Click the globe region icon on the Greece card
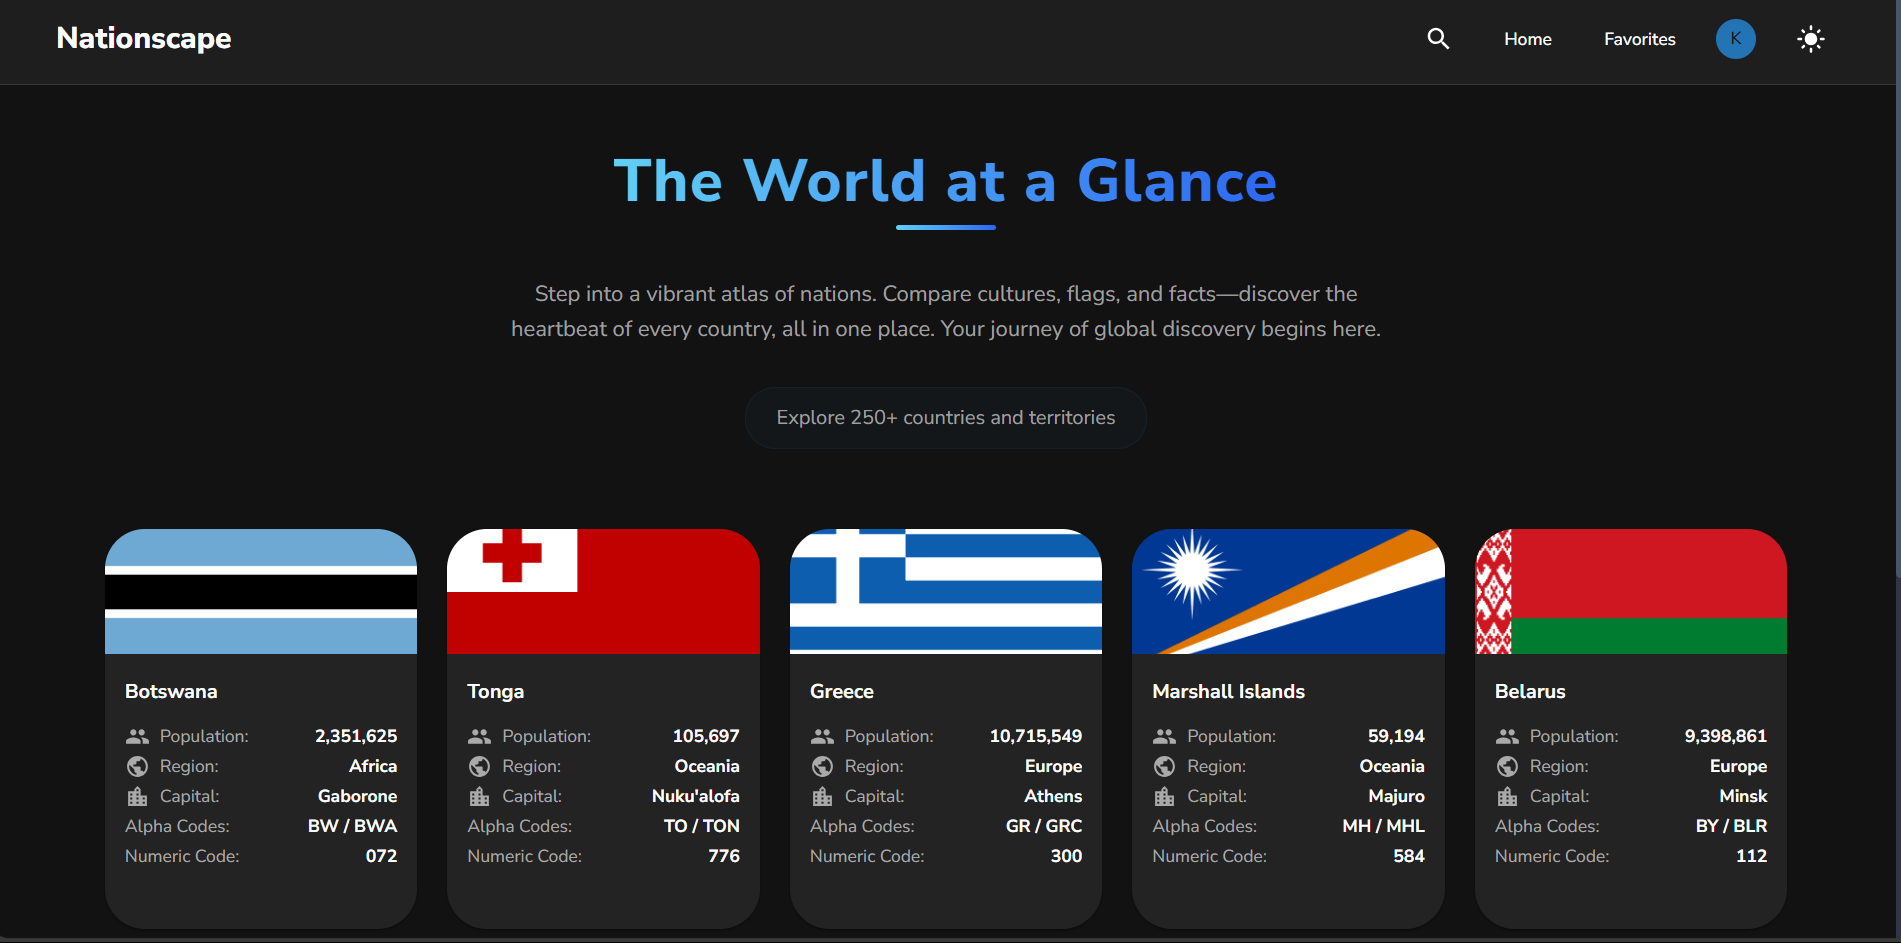This screenshot has width=1901, height=943. point(822,766)
